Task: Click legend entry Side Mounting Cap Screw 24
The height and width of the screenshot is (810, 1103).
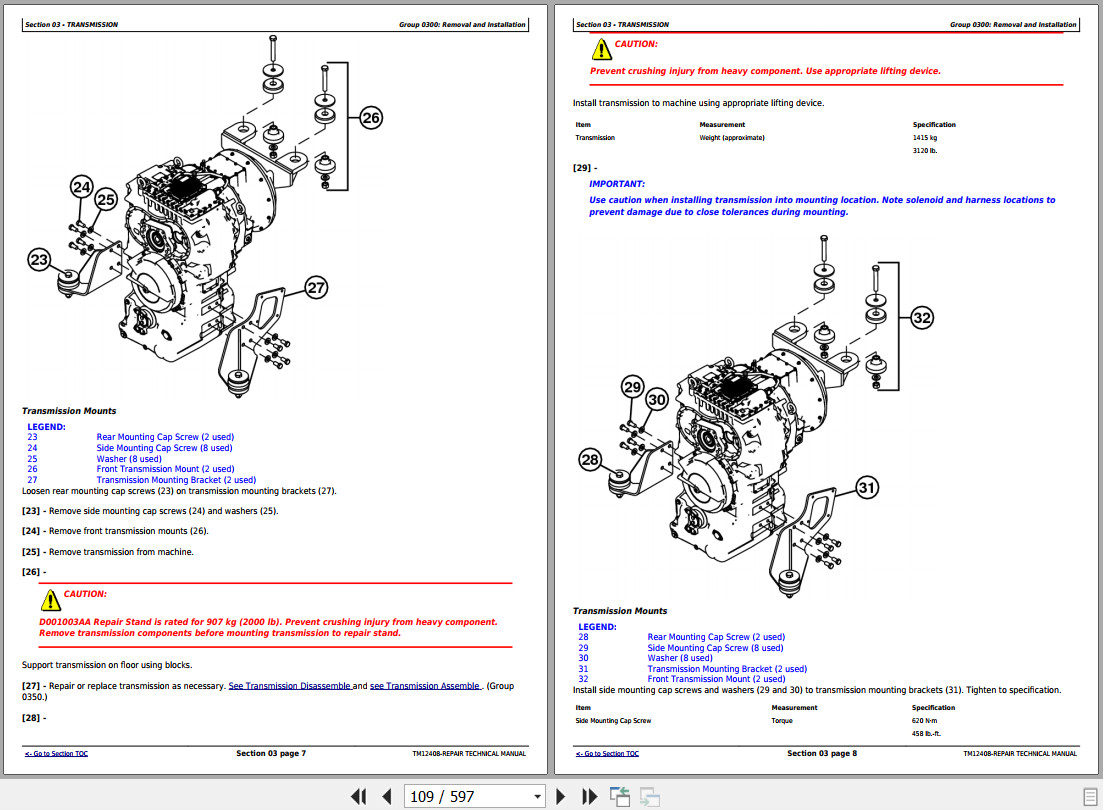Action: (129, 448)
